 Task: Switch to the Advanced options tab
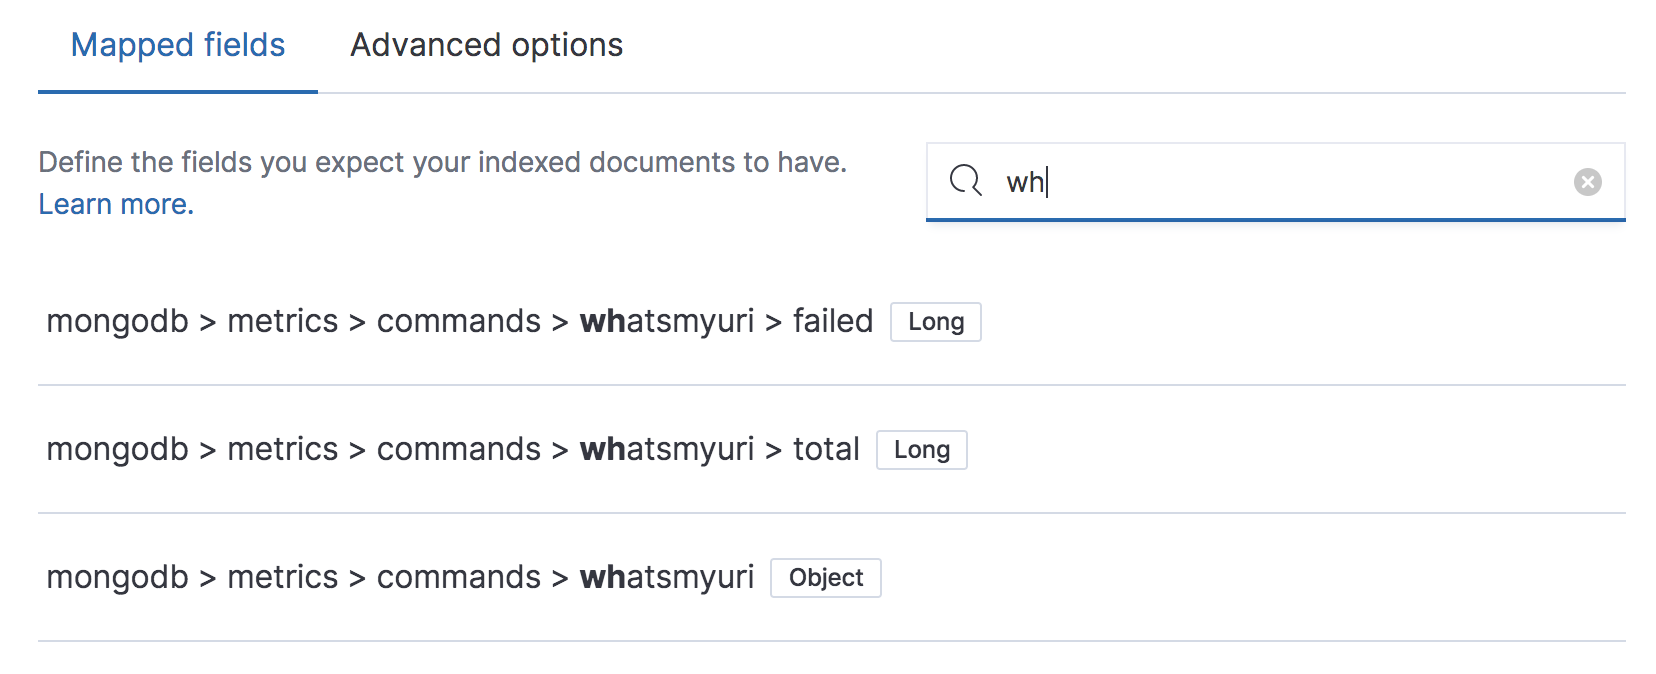point(486,45)
